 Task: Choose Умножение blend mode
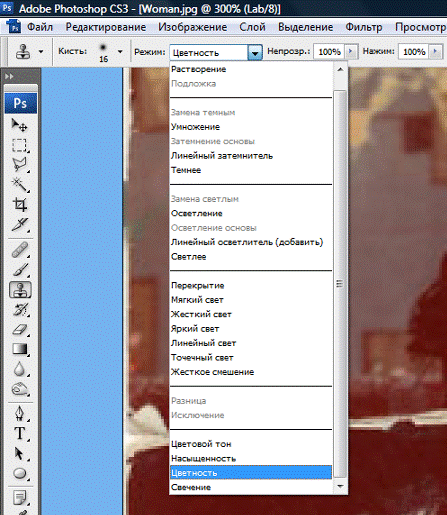point(251,127)
